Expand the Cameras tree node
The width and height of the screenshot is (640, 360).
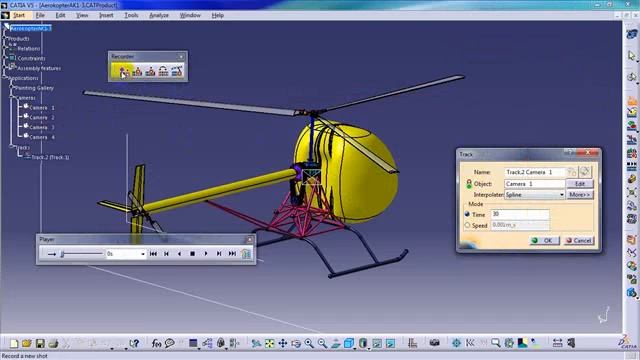[x=12, y=98]
